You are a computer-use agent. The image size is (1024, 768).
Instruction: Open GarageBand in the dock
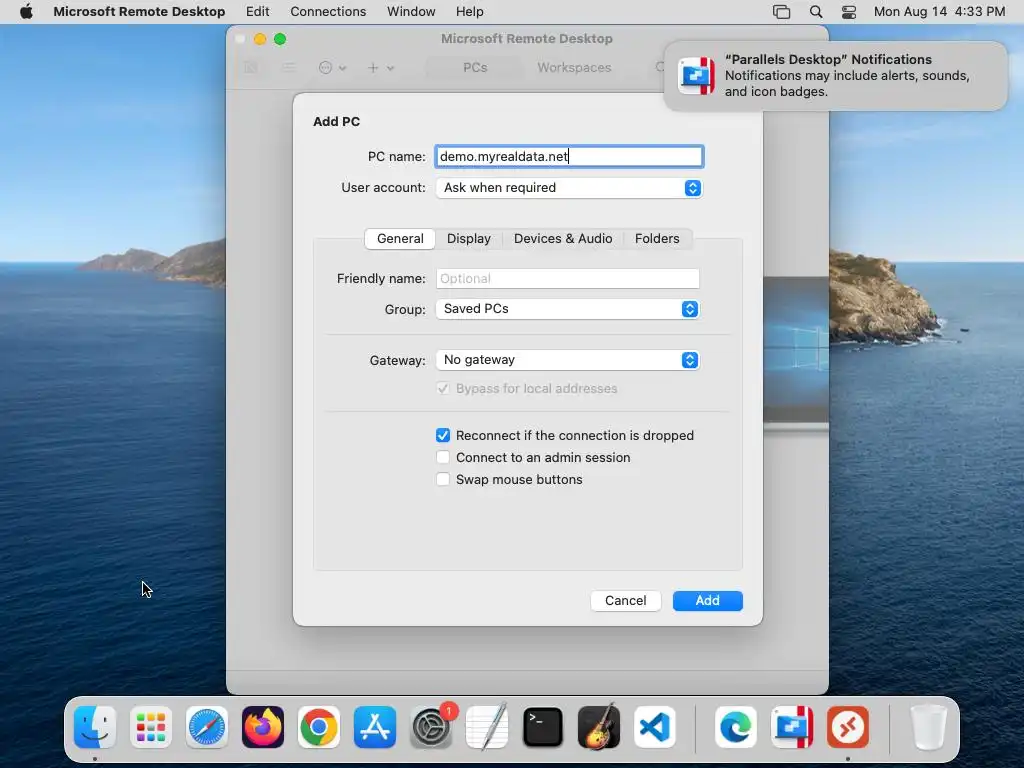(x=599, y=727)
